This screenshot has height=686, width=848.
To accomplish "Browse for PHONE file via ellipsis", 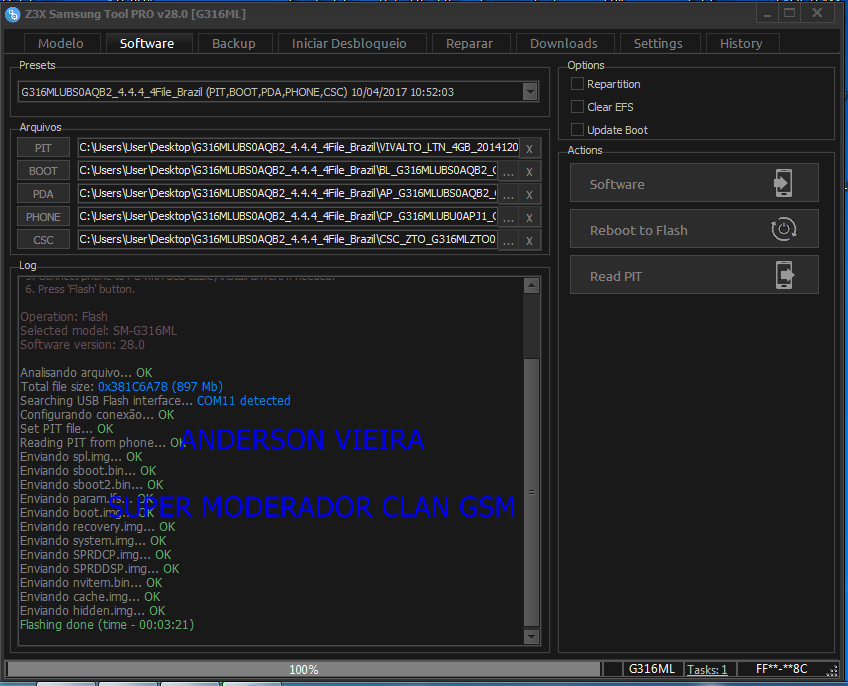I will point(508,217).
